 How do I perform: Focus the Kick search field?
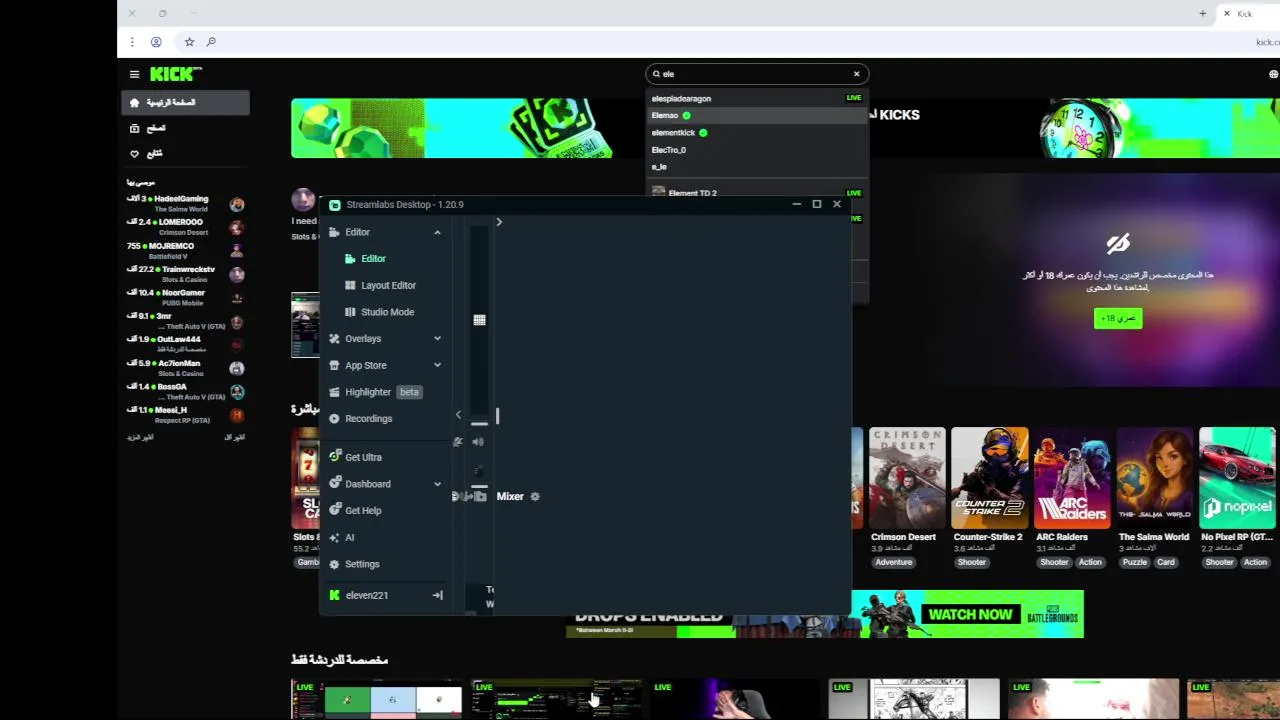[x=755, y=74]
